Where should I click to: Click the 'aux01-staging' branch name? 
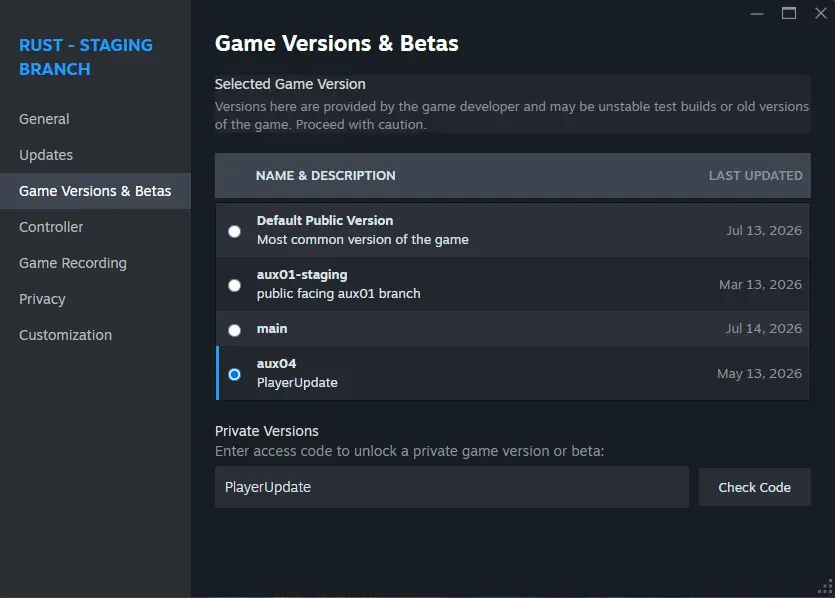click(302, 275)
